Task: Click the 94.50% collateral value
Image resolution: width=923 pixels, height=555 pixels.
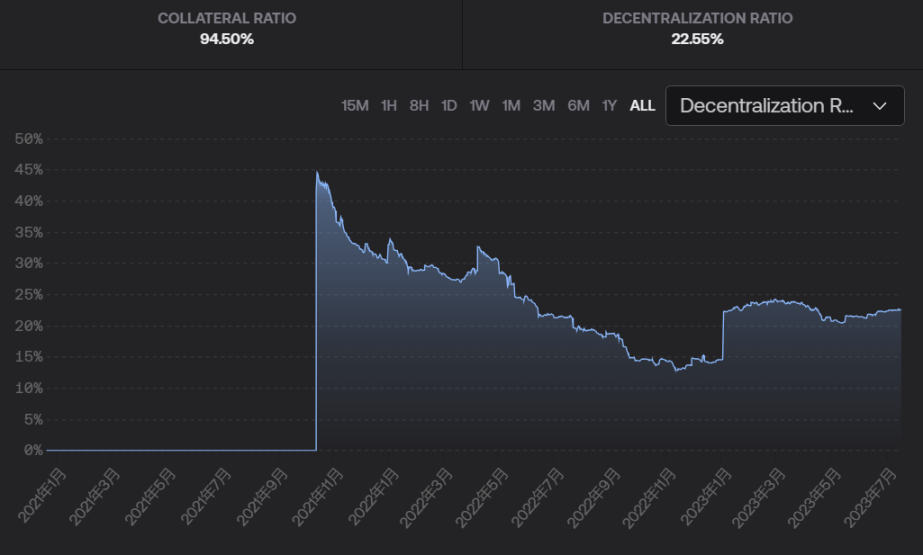Action: point(227,39)
